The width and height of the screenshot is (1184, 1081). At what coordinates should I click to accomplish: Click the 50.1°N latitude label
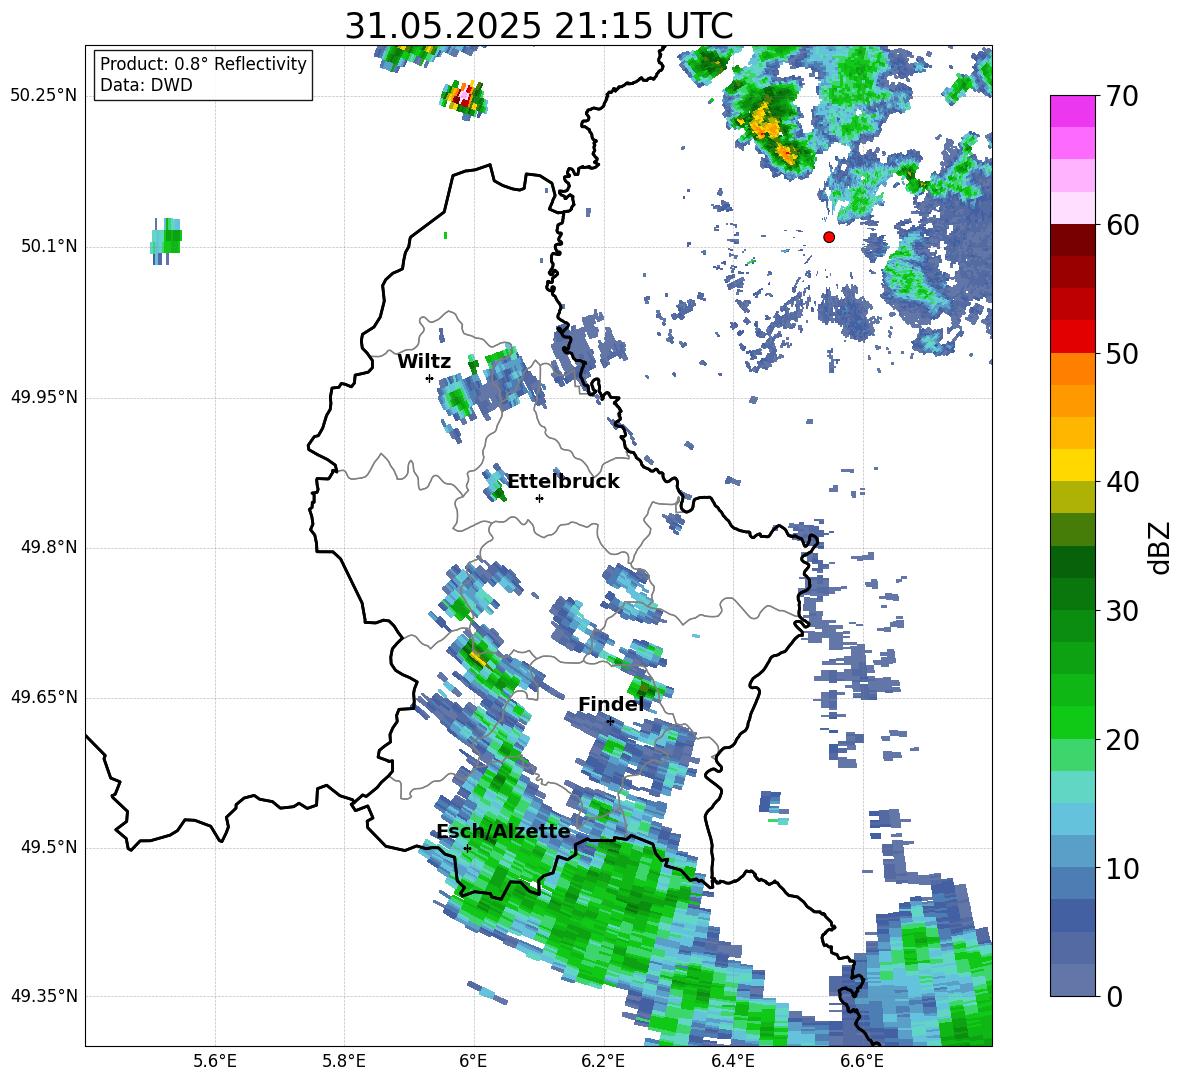(49, 246)
